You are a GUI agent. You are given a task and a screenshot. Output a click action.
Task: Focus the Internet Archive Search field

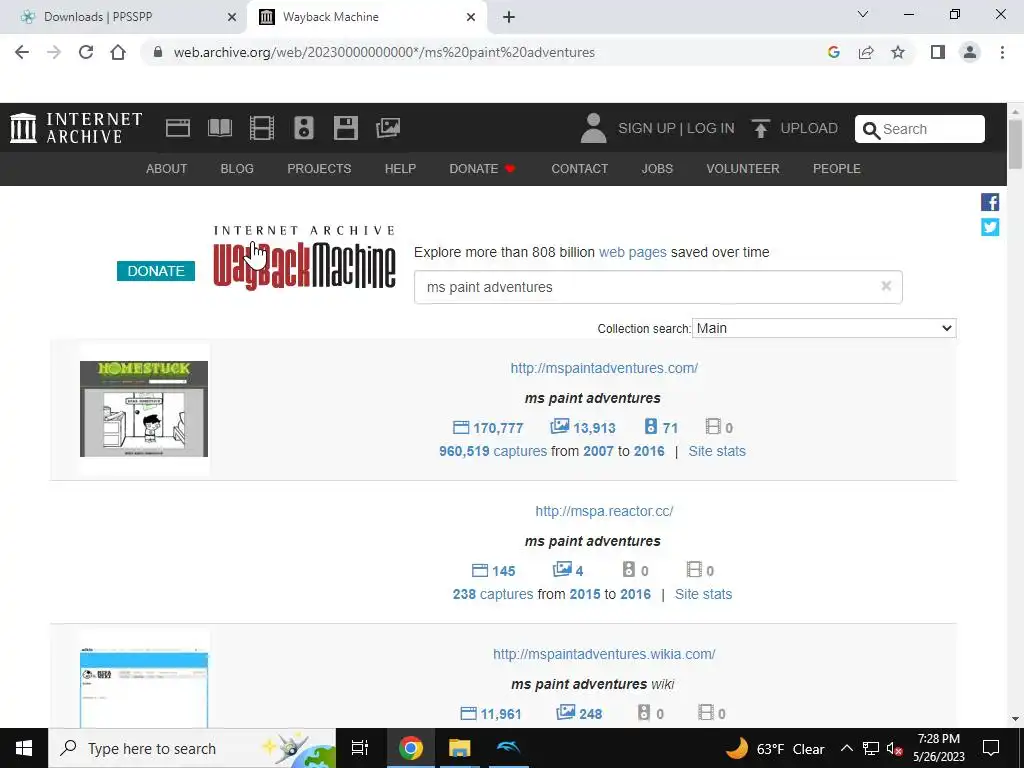click(920, 129)
